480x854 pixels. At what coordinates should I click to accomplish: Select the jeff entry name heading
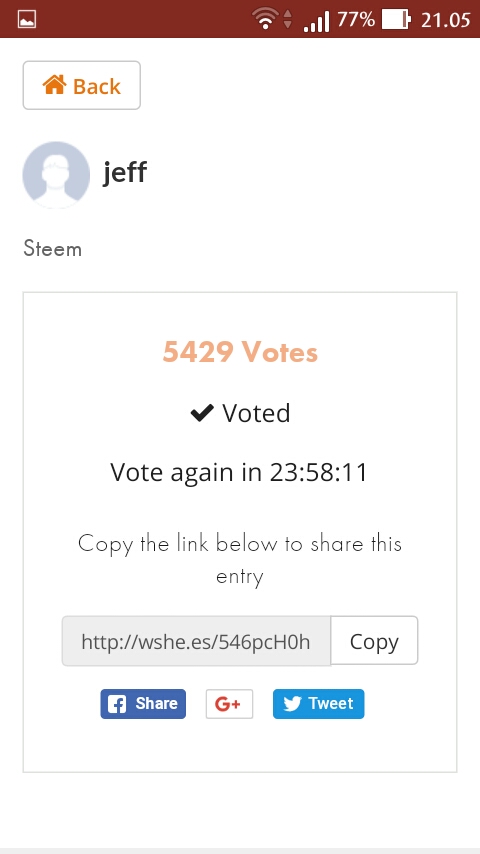point(125,173)
